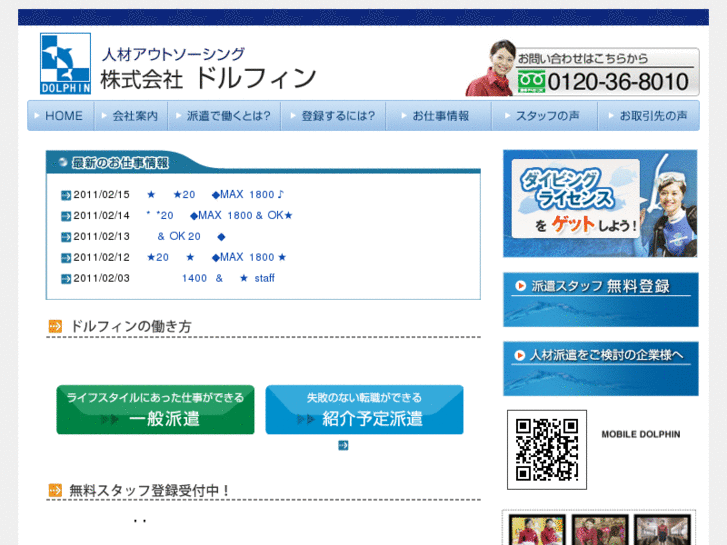727x545 pixels.
Task: Click arrow icon beside 2011/02/03 entry
Action: pos(66,279)
